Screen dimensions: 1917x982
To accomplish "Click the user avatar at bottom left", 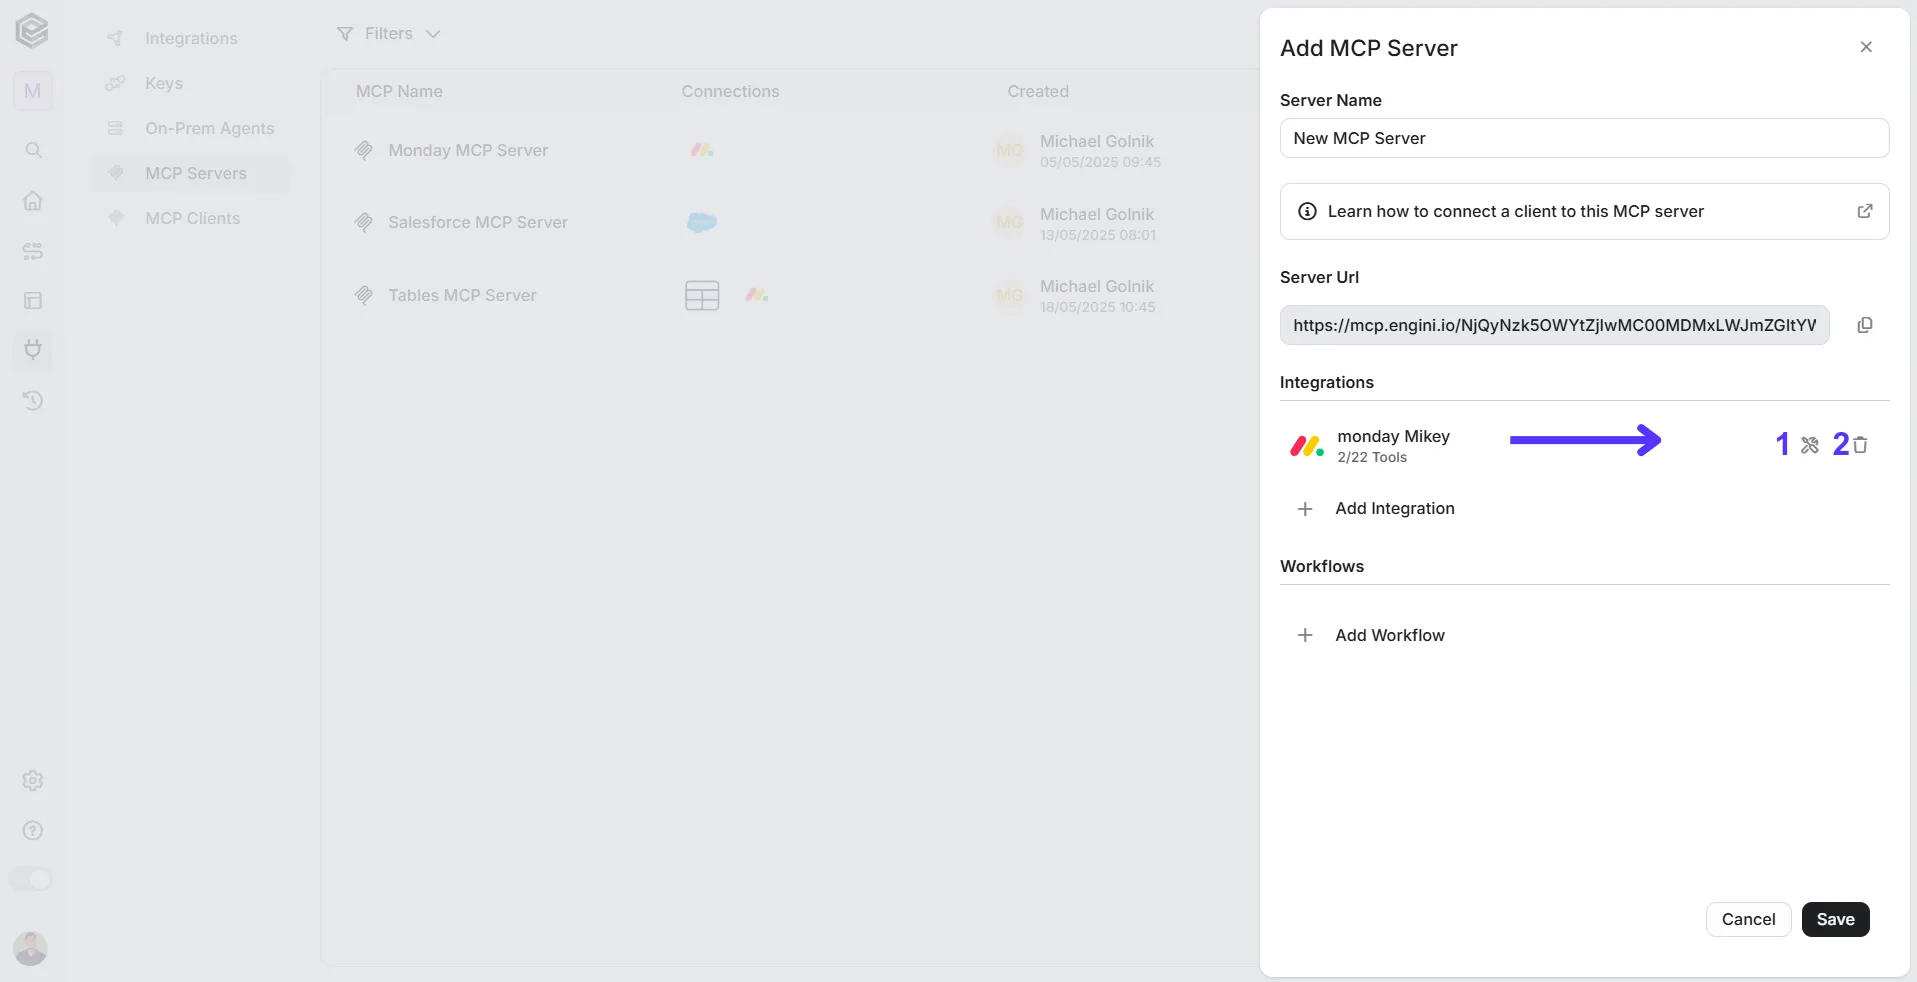I will (x=31, y=948).
